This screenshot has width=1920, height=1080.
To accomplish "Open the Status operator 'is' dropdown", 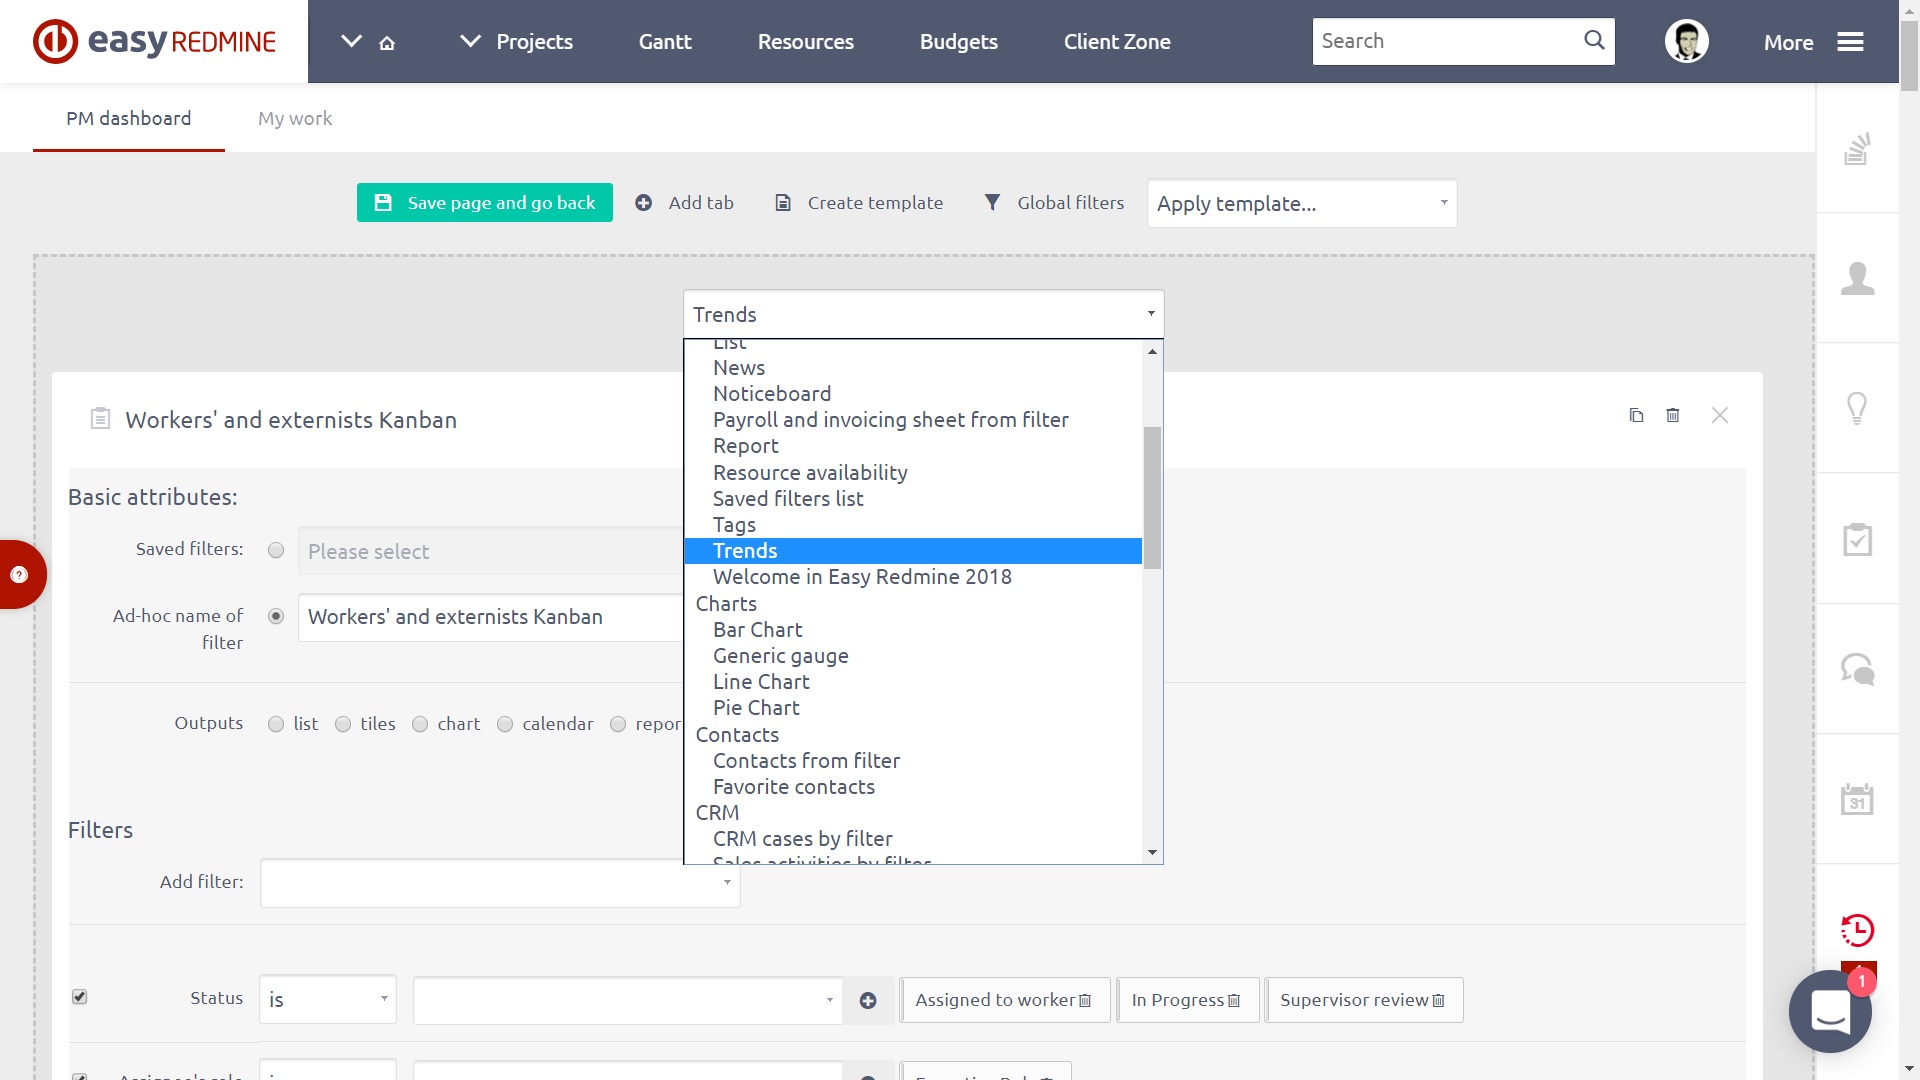I will coord(328,1000).
